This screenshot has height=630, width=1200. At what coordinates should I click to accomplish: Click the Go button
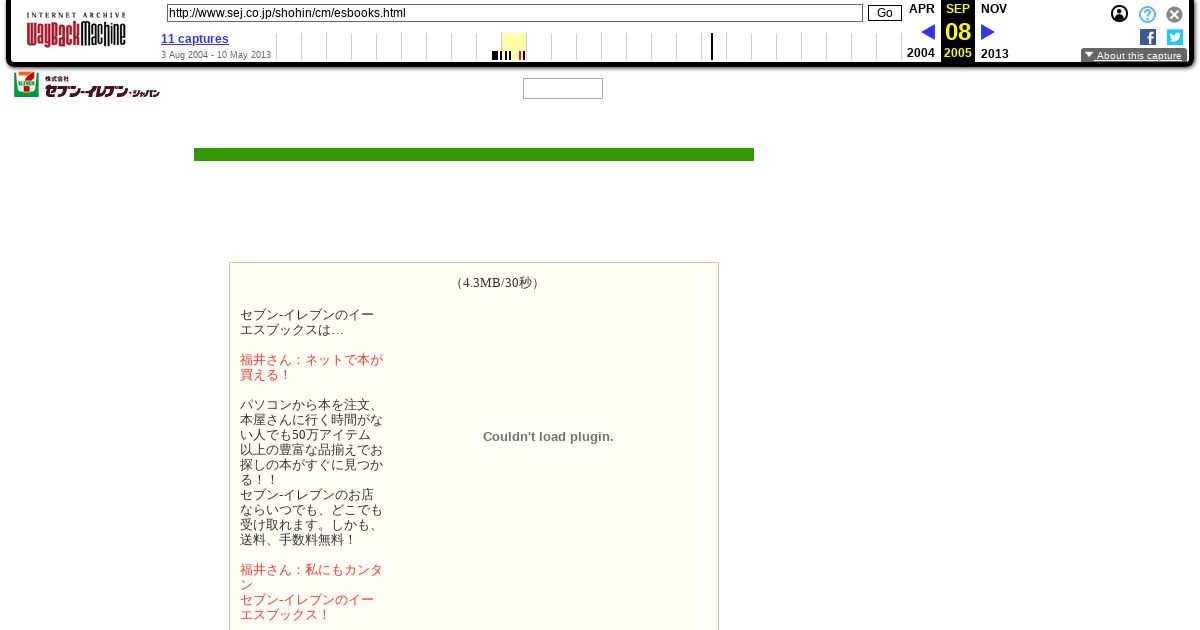885,13
